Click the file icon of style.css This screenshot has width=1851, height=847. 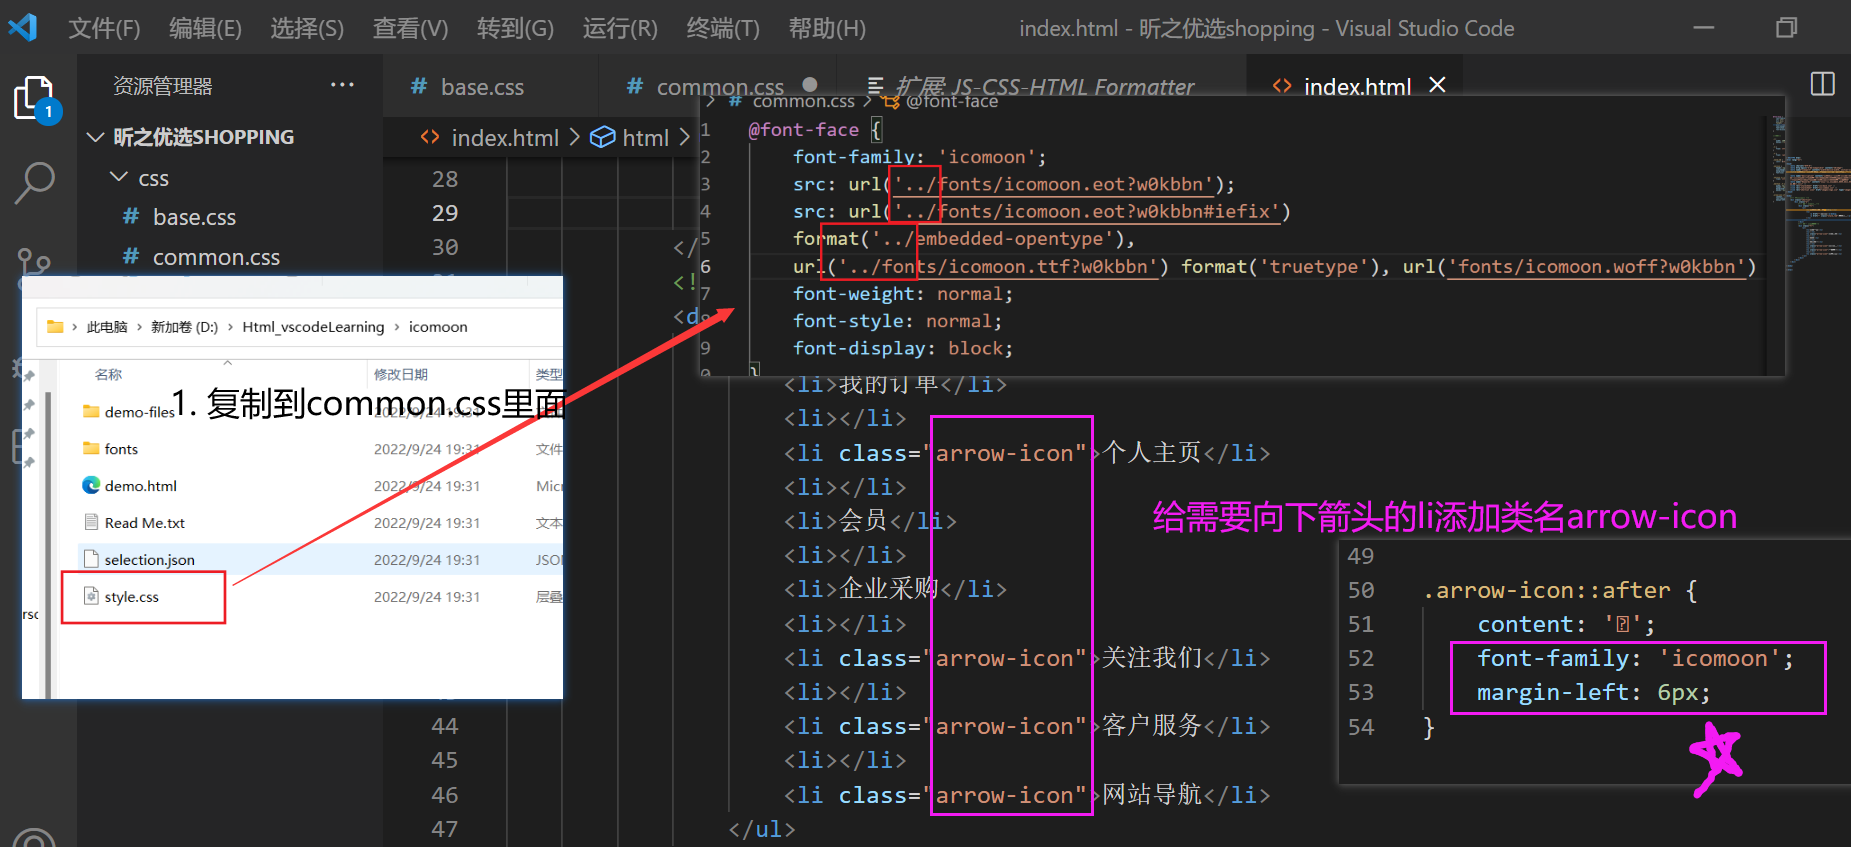pos(91,596)
